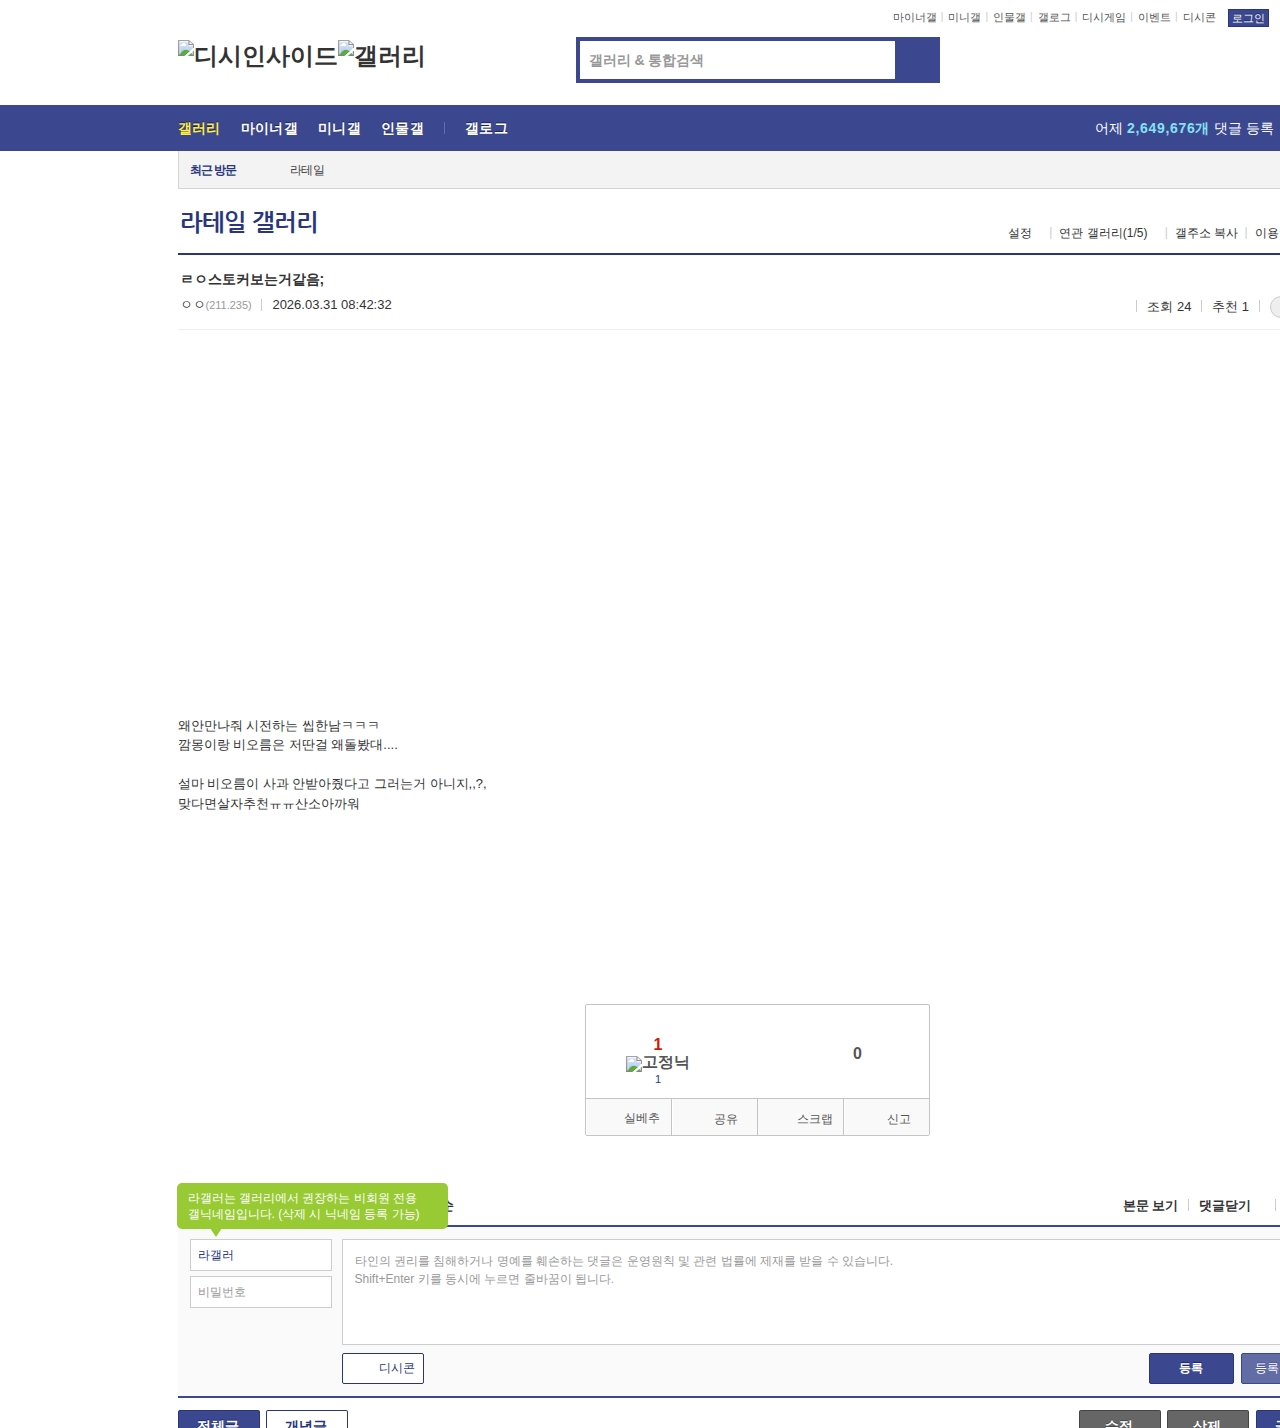Open 마이너갤 in the top utility links
1280x1428 pixels.
(x=914, y=18)
